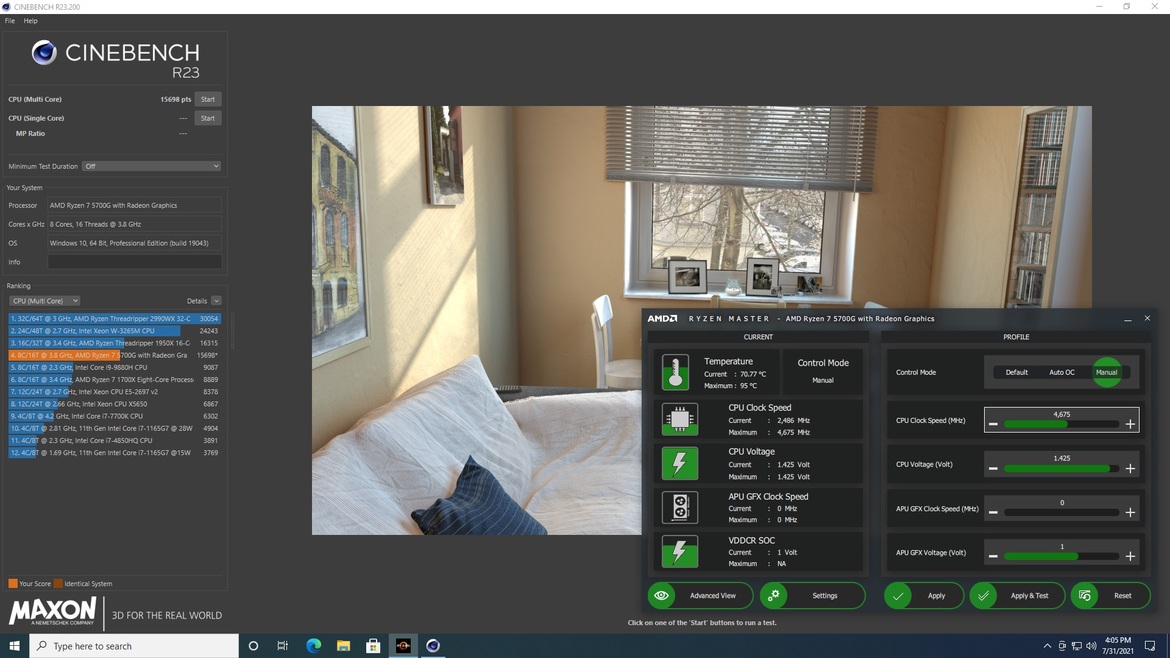
Task: Open the Minimum Test Duration dropdown
Action: (x=151, y=166)
